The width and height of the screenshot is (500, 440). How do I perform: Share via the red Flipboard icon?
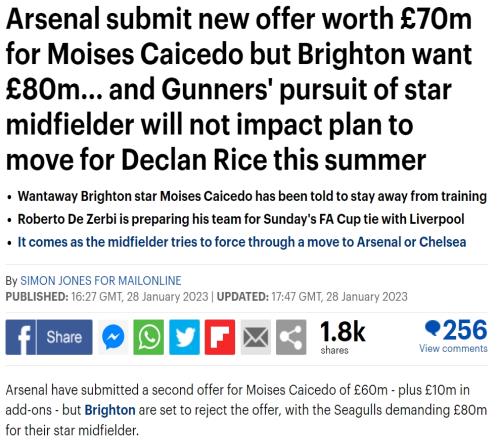coord(220,337)
